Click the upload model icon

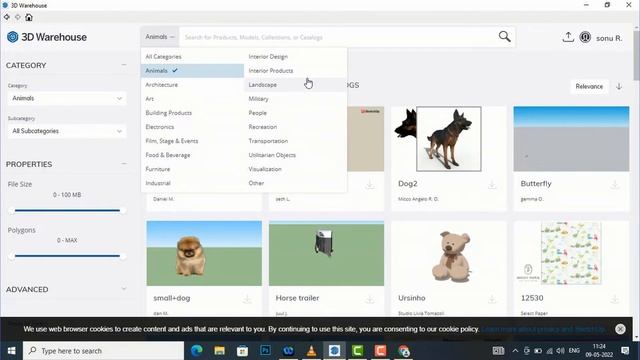pos(568,37)
